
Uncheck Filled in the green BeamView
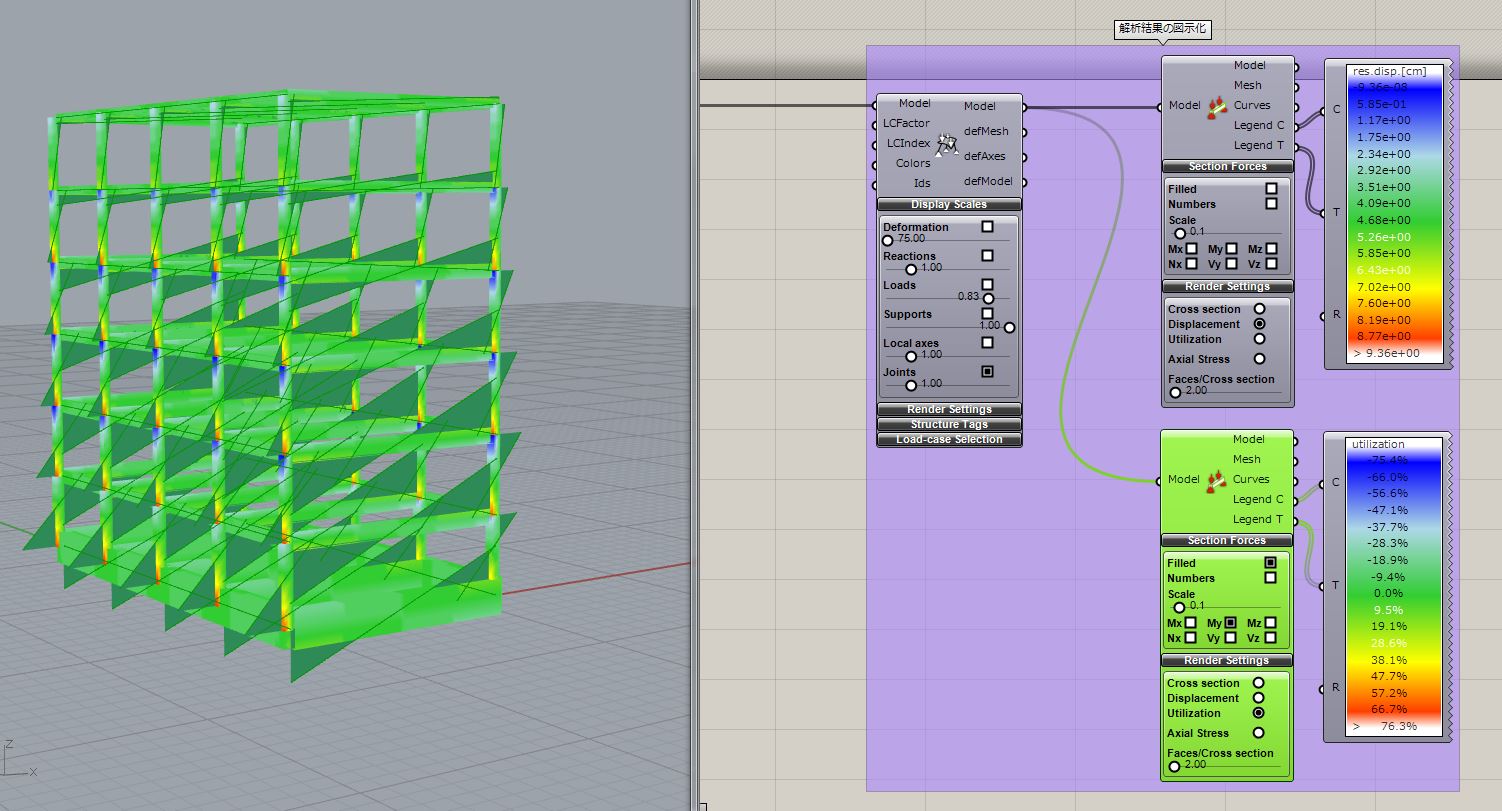click(x=1271, y=562)
